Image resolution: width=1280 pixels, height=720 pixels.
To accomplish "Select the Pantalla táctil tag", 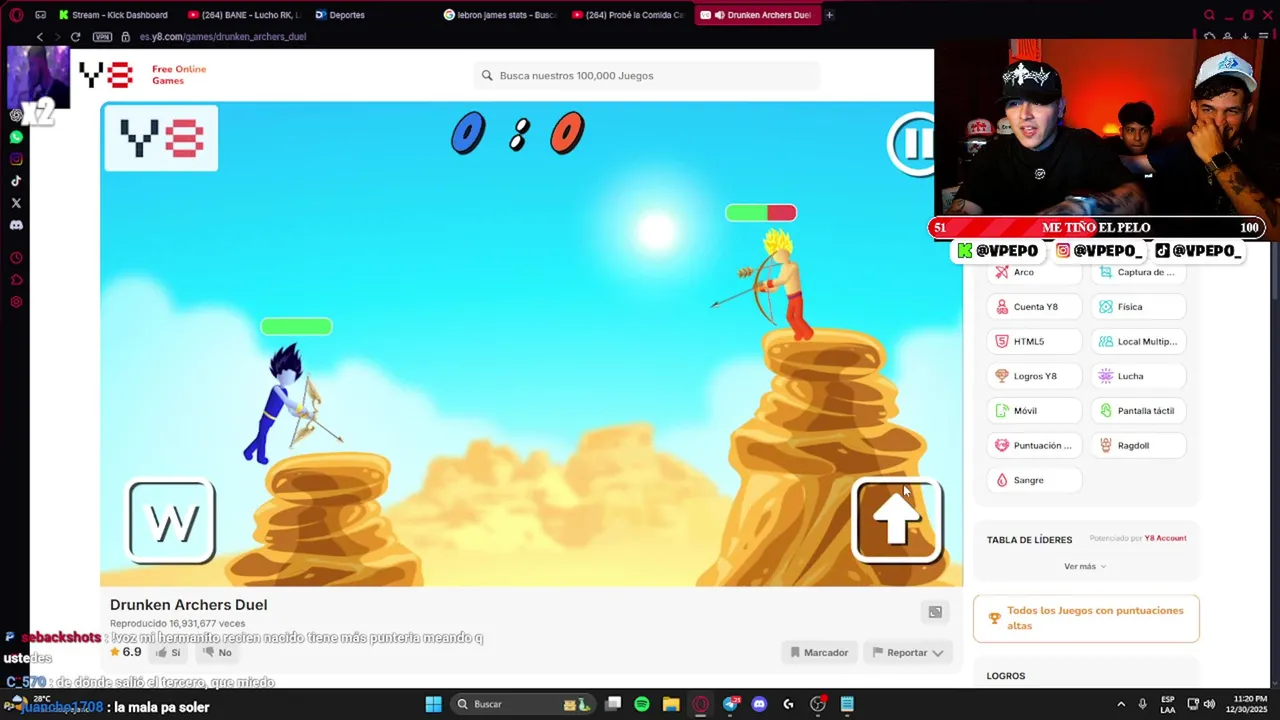I will 1138,411.
